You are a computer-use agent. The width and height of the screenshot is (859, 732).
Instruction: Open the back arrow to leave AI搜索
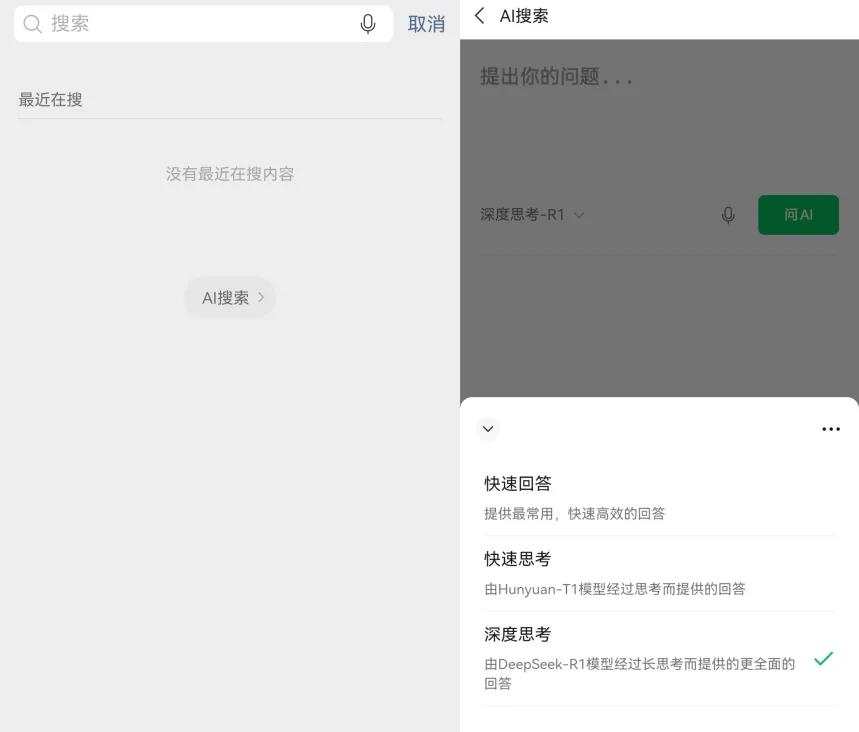pyautogui.click(x=477, y=16)
